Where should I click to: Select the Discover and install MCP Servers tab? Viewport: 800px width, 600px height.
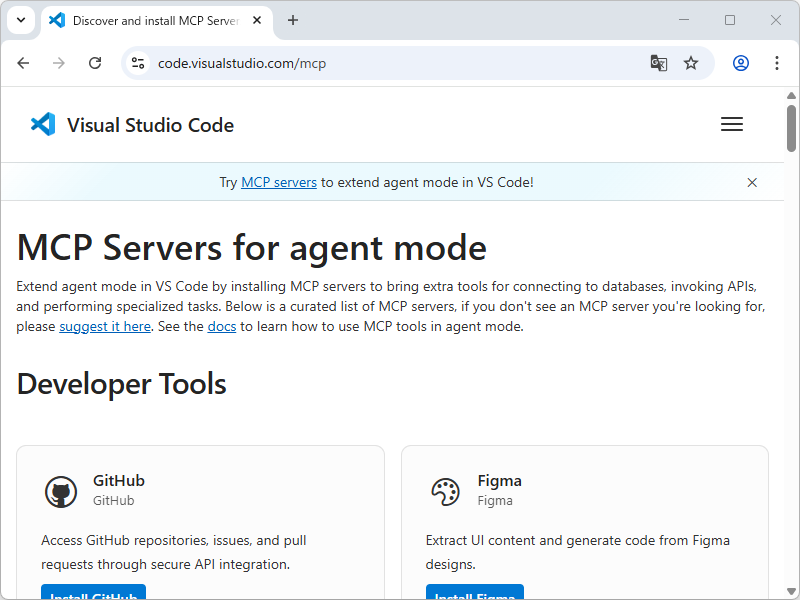[x=150, y=20]
